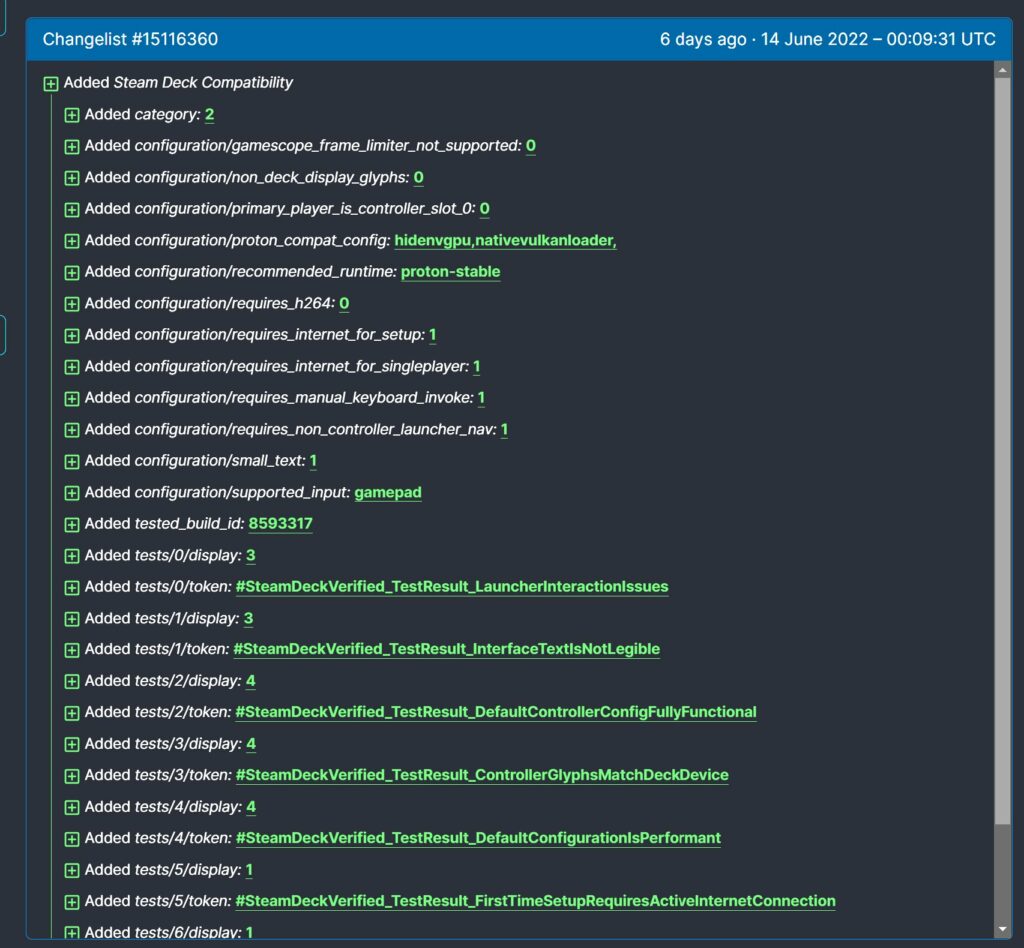
Task: Select text 'Added configuration/primary_player_is_controller_slot_0'
Action: [280, 209]
